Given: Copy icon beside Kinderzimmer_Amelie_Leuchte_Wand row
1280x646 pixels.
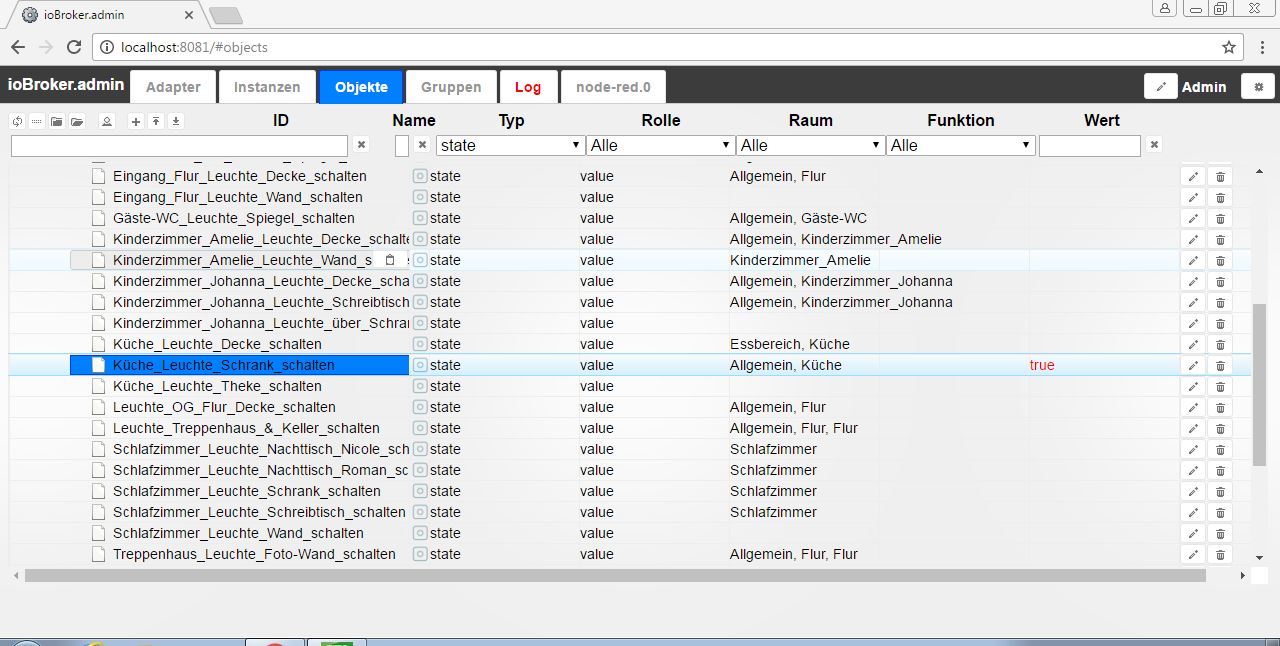Looking at the screenshot, I should (390, 260).
